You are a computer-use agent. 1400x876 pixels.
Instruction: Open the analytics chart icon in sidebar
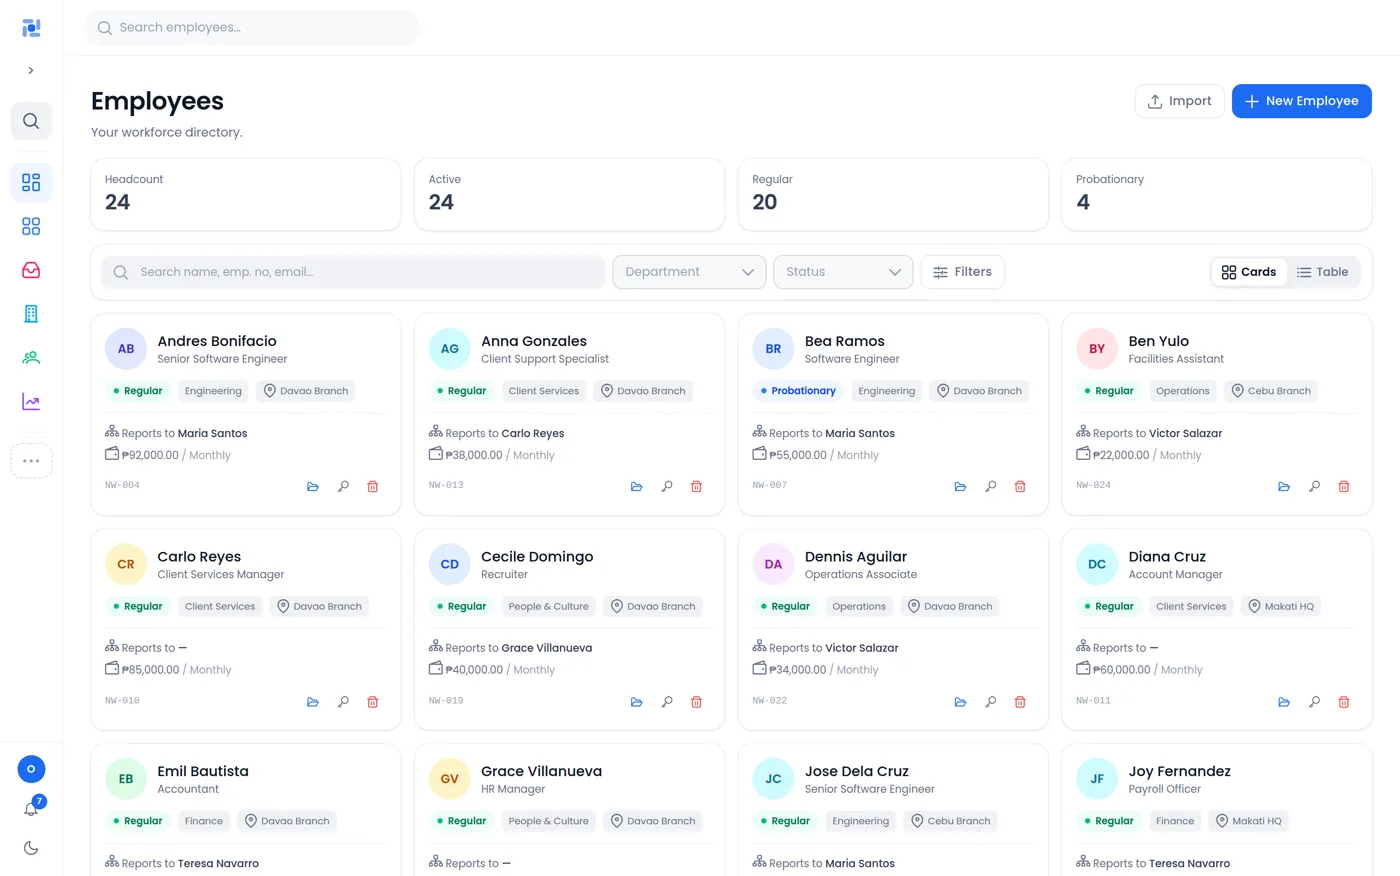point(31,402)
